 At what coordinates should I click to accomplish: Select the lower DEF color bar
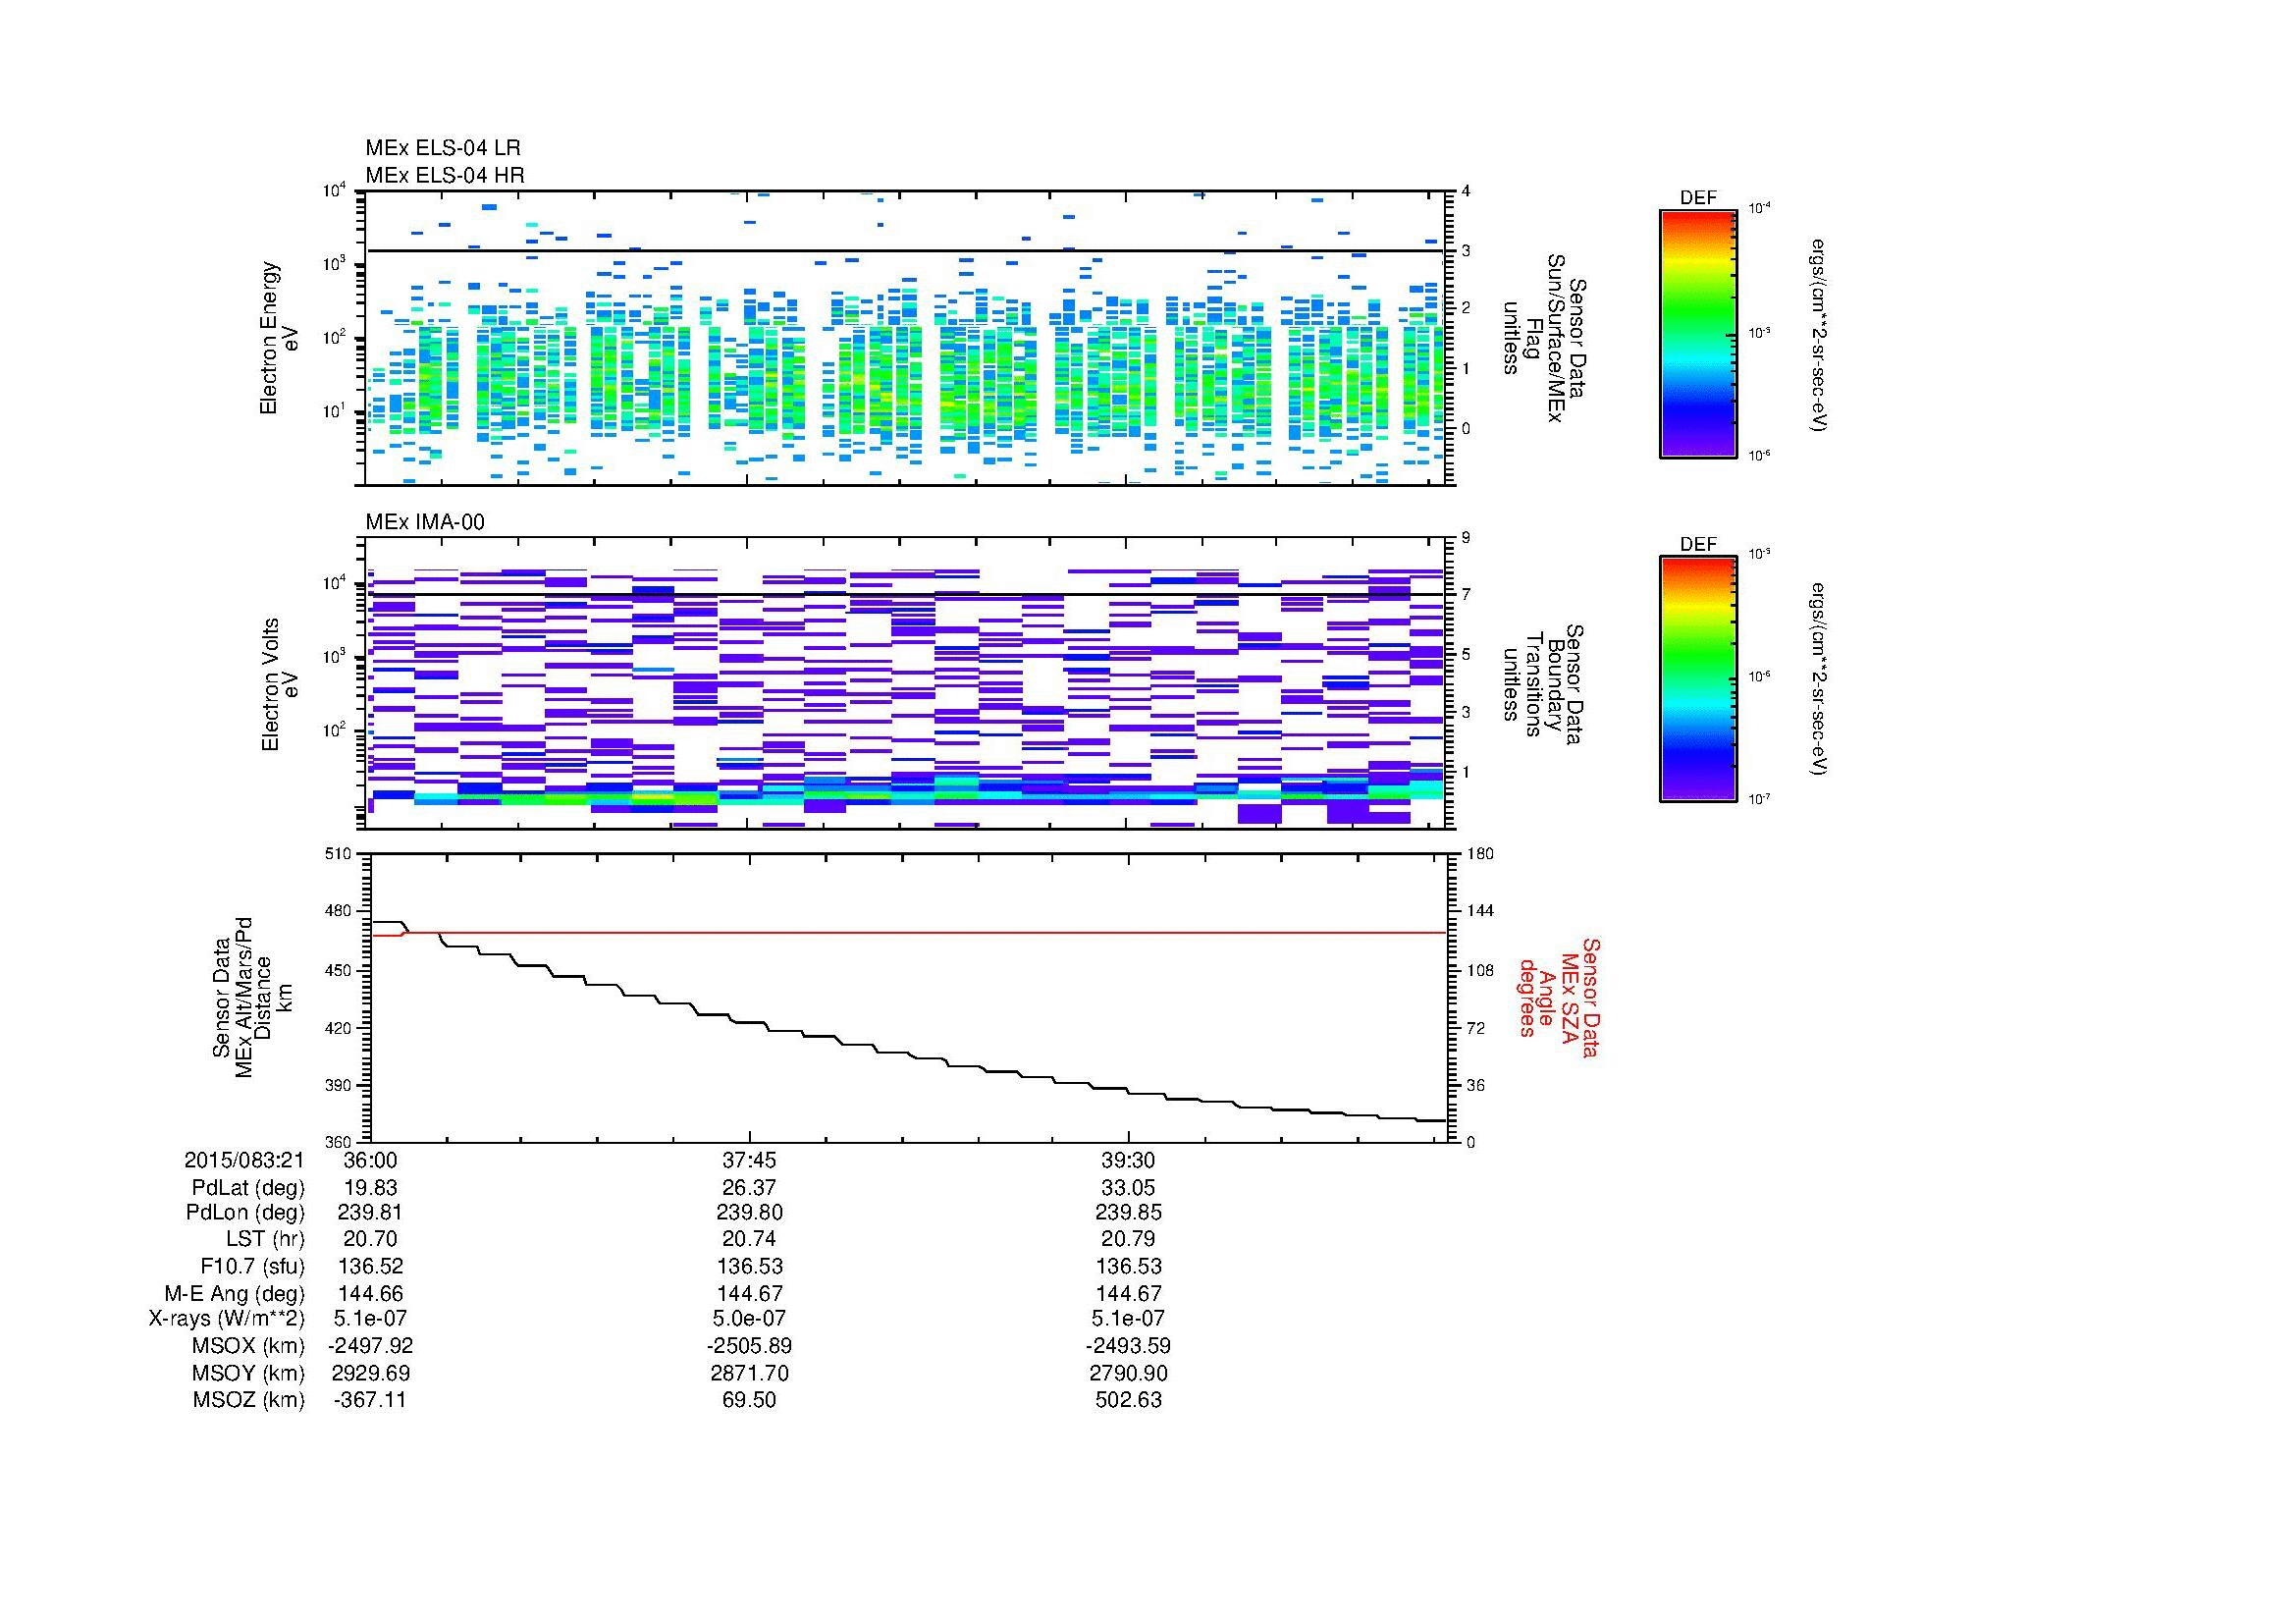pyautogui.click(x=1698, y=679)
